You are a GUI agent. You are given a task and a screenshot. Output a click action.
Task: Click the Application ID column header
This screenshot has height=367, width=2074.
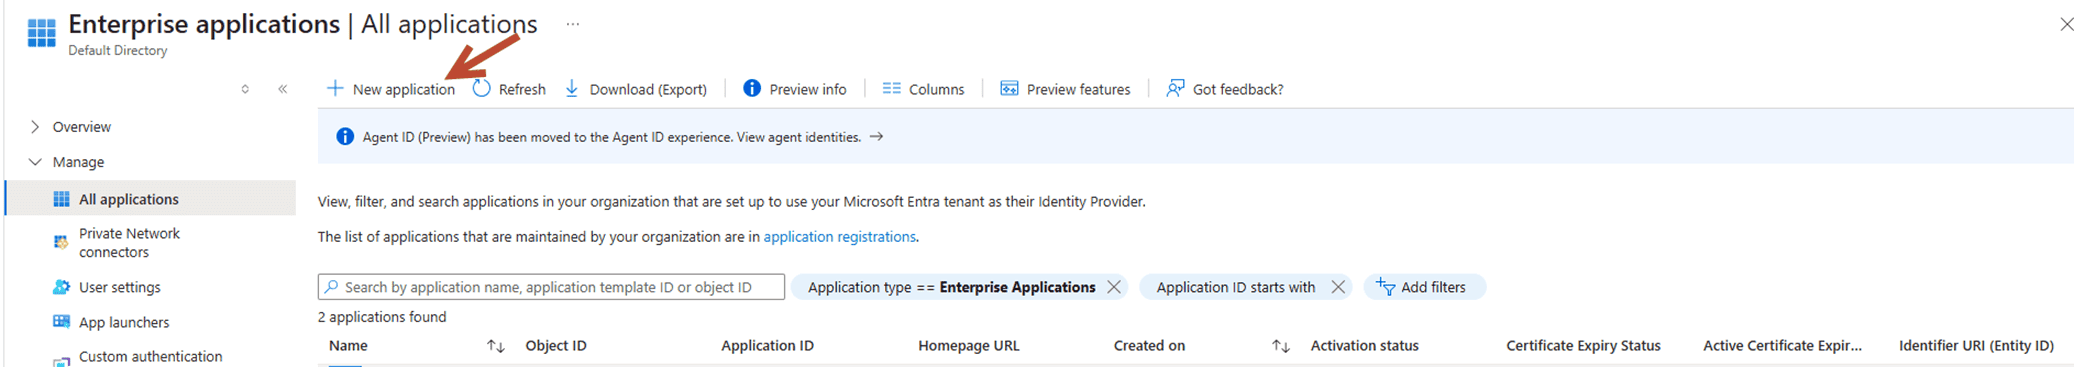[x=767, y=346]
